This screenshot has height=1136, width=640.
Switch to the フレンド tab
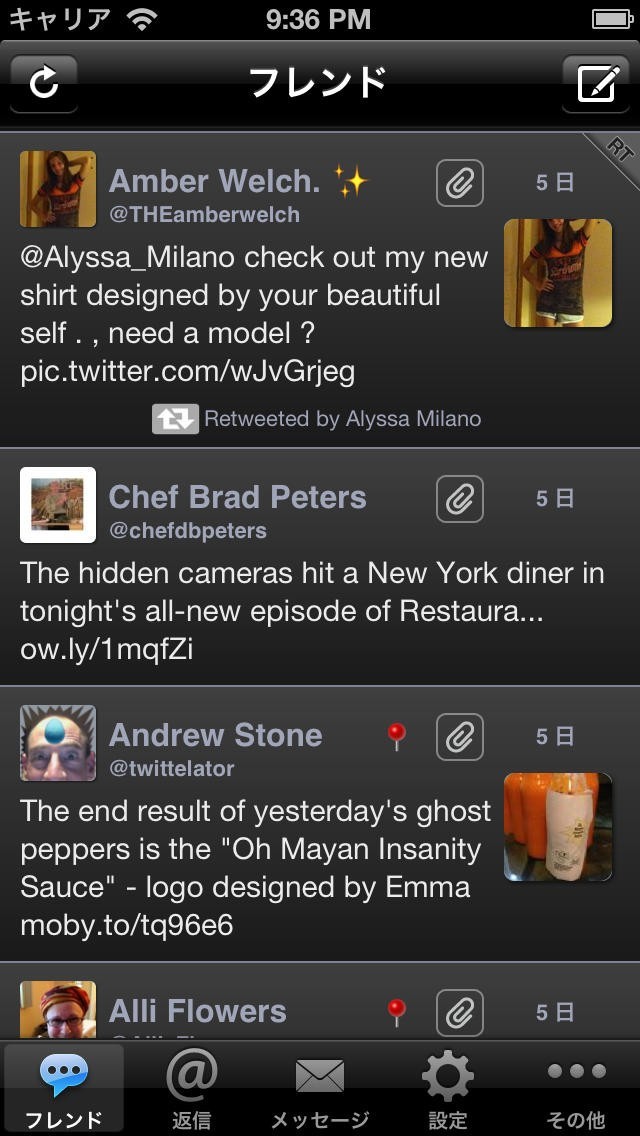(64, 1090)
